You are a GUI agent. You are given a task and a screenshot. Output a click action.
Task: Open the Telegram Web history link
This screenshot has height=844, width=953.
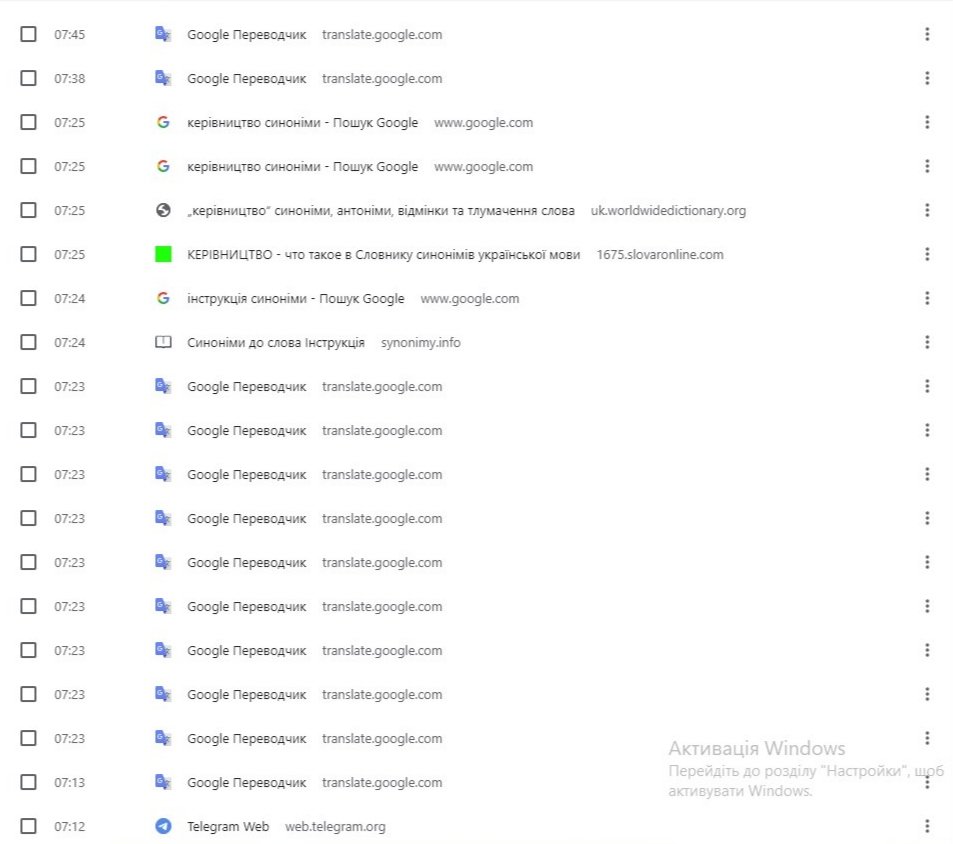coord(228,826)
